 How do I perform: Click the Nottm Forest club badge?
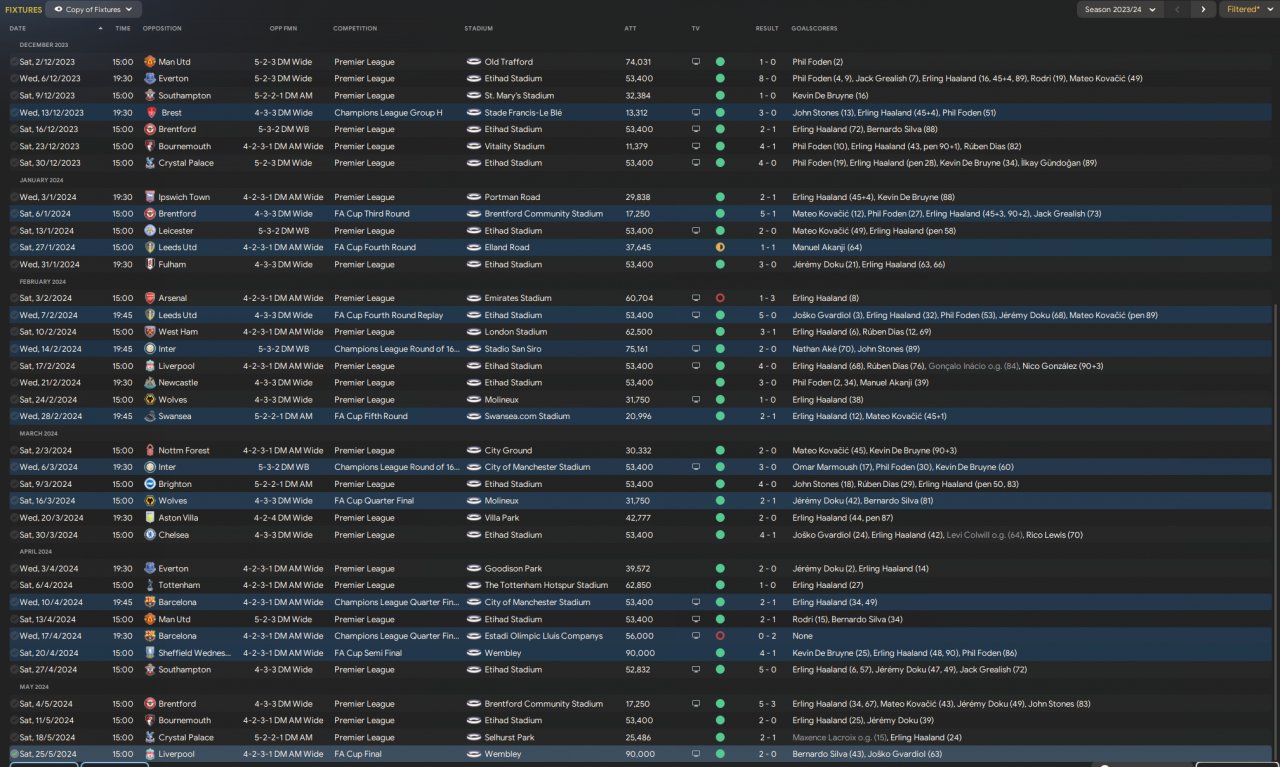[150, 451]
